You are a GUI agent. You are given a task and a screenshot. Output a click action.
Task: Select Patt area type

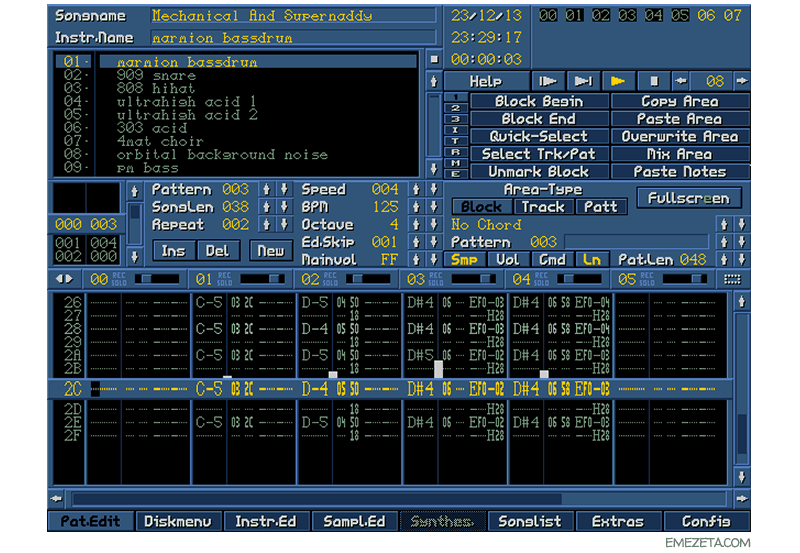tap(601, 207)
